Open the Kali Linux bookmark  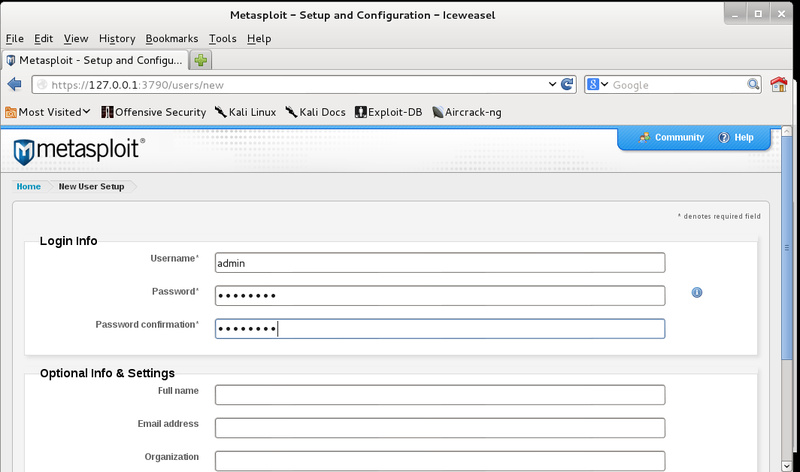pyautogui.click(x=245, y=112)
